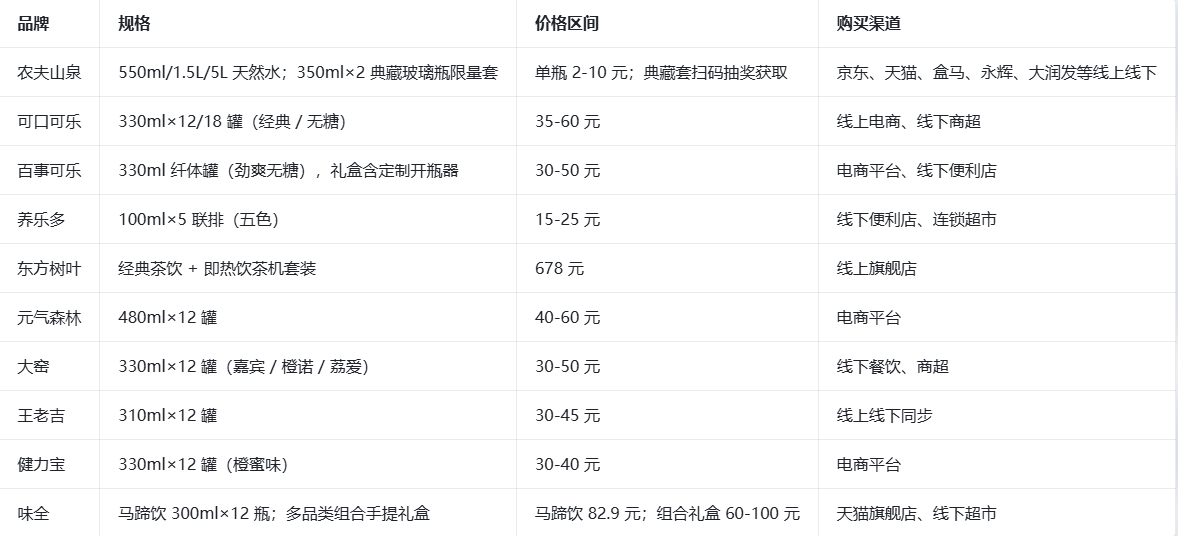Select the 天猫旗舰店、线下超市 channel cell

tap(917, 513)
